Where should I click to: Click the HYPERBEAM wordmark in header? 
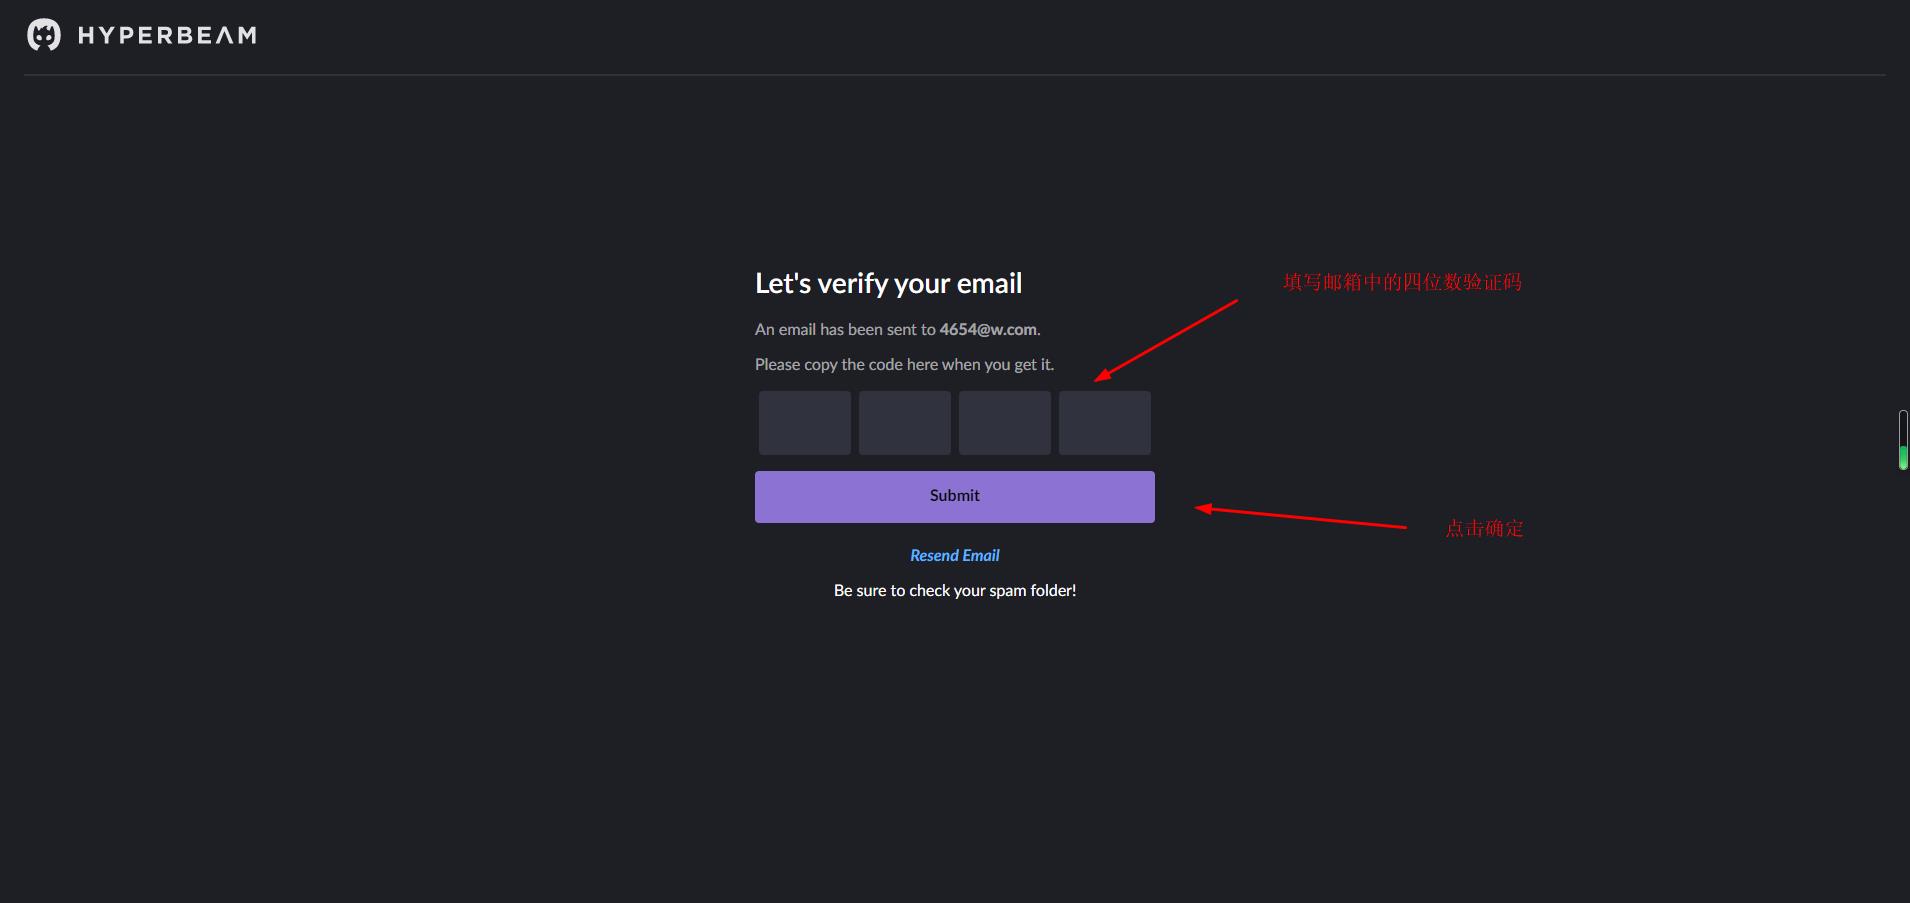[x=167, y=36]
